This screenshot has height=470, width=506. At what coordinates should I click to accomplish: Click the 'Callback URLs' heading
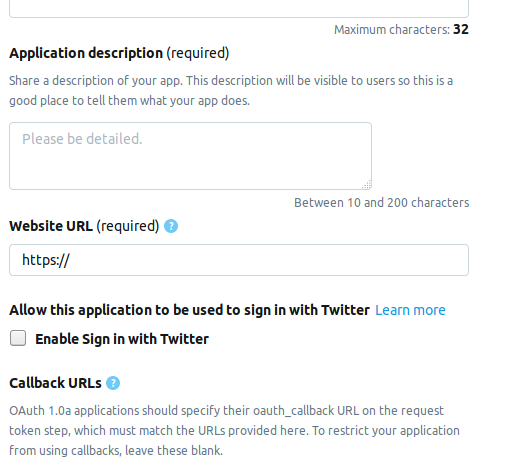point(55,383)
